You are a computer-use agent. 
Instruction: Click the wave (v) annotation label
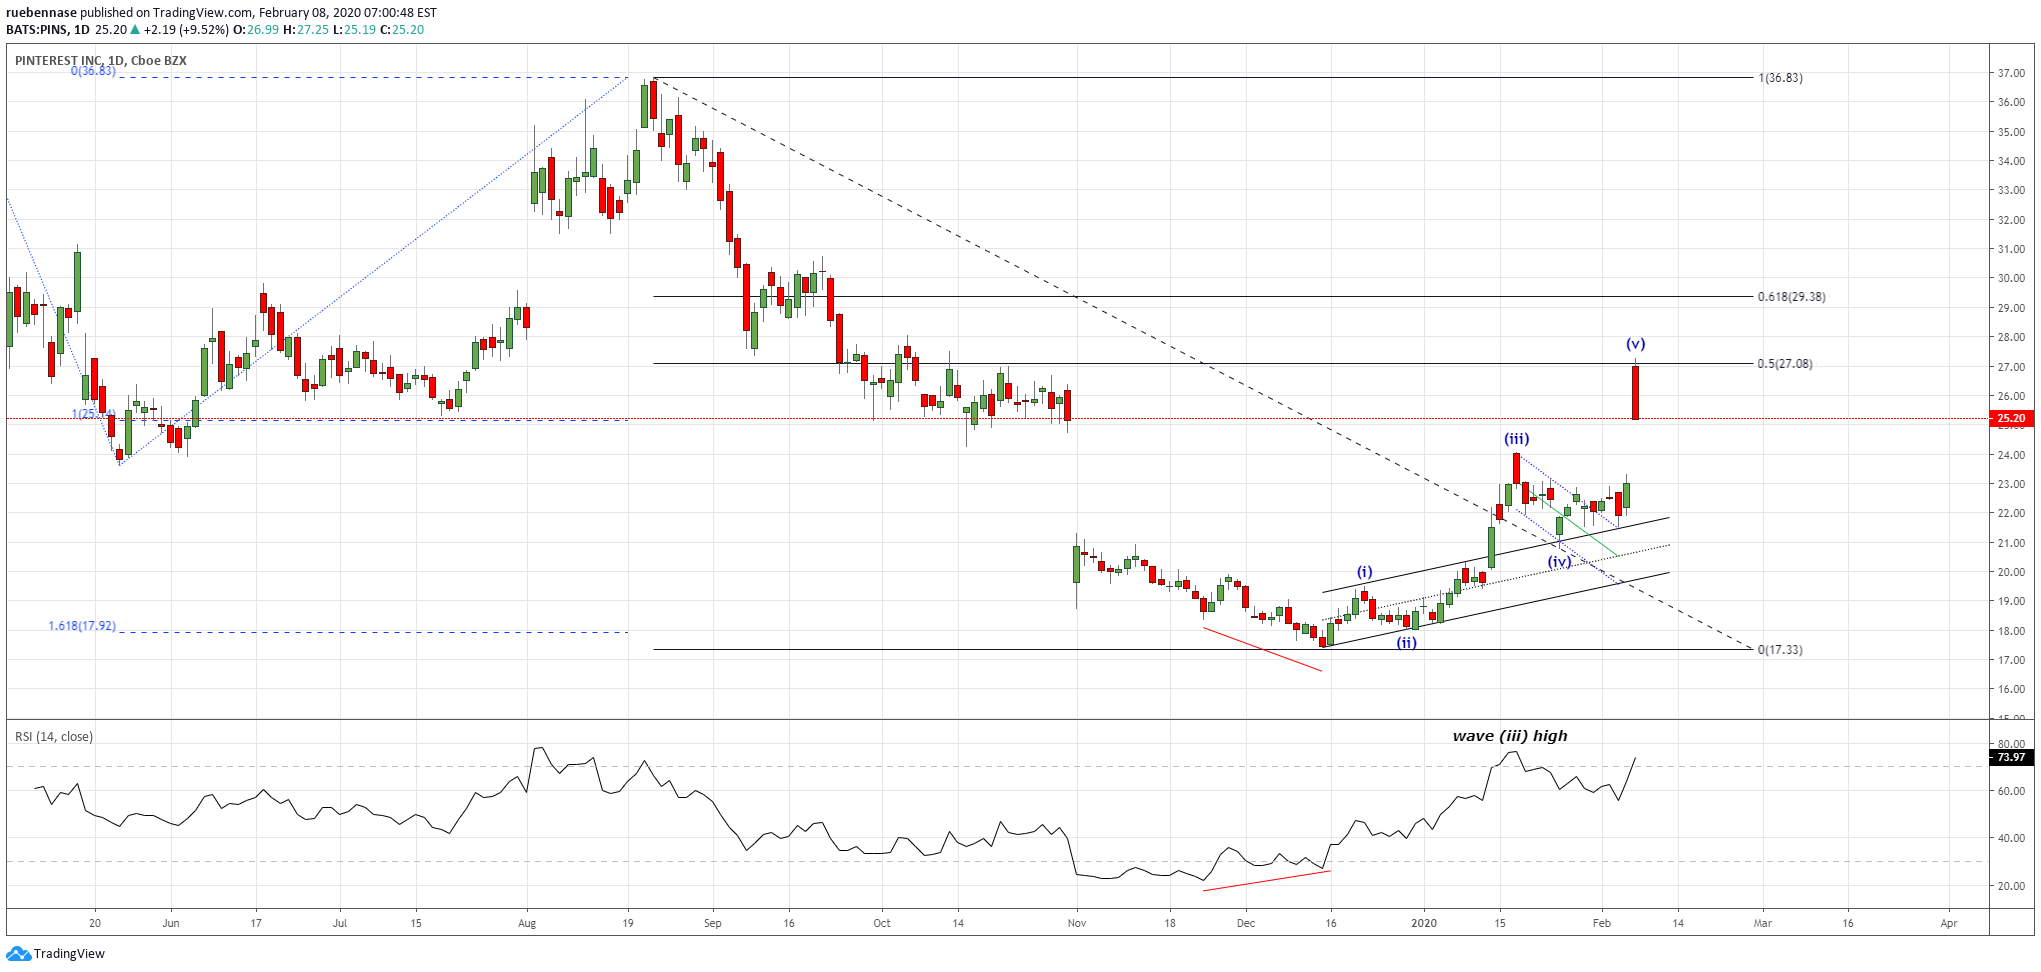click(x=1636, y=344)
